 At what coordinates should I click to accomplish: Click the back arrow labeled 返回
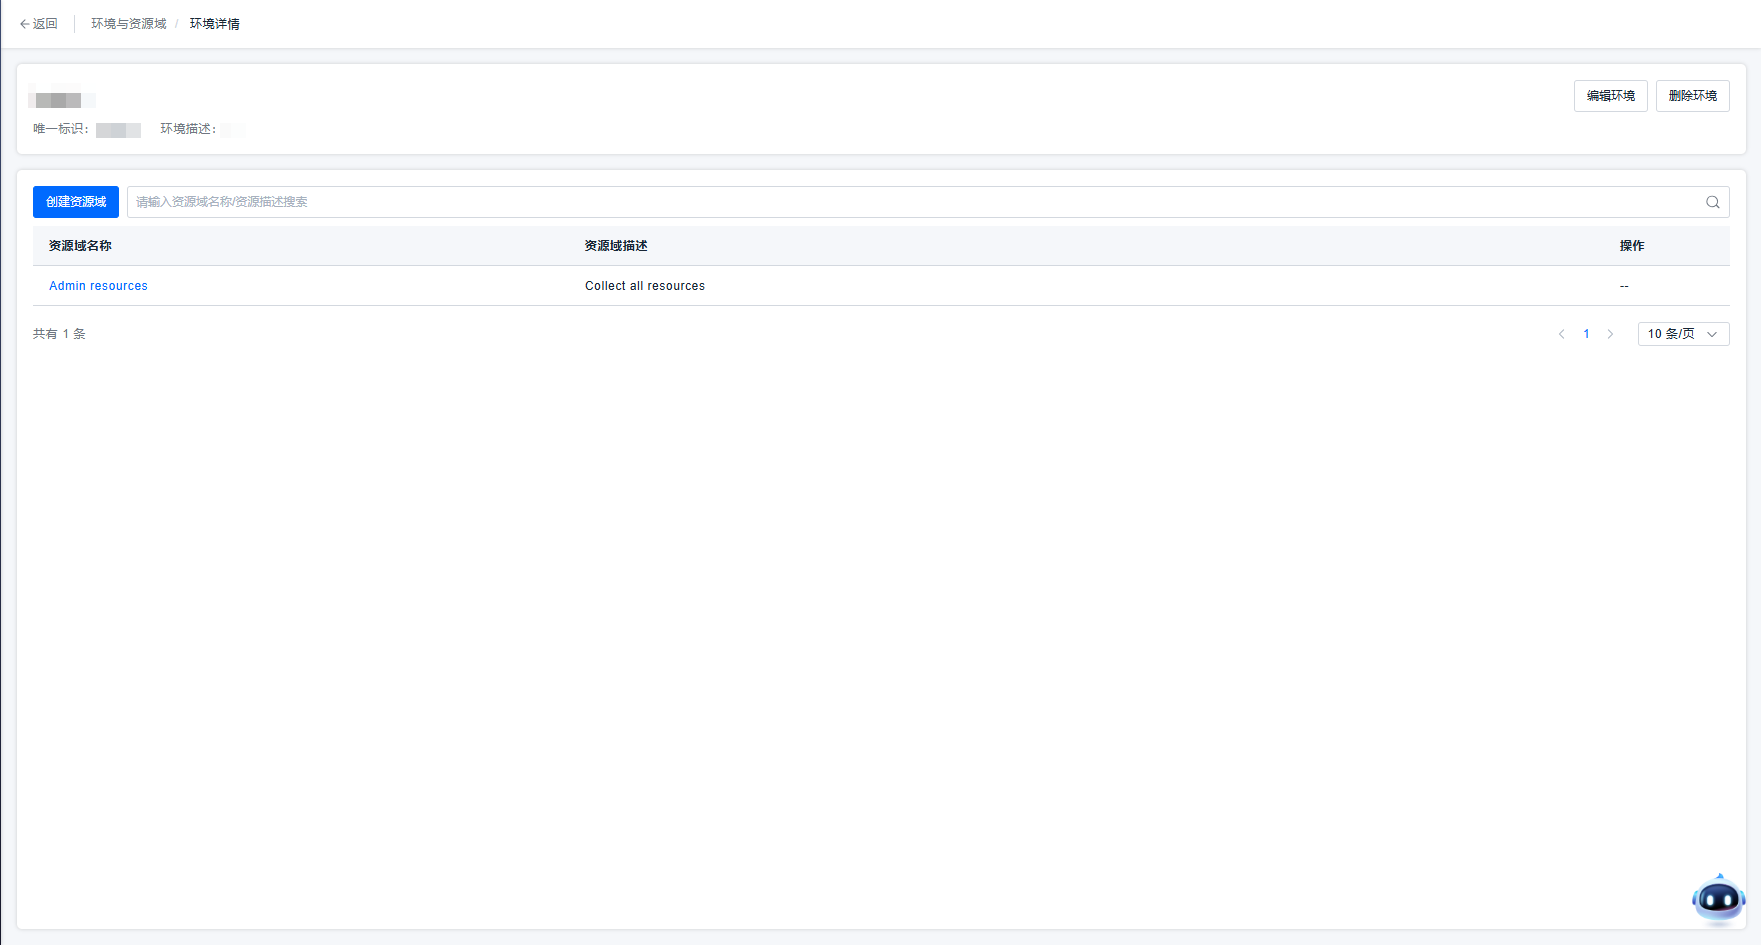click(x=38, y=24)
